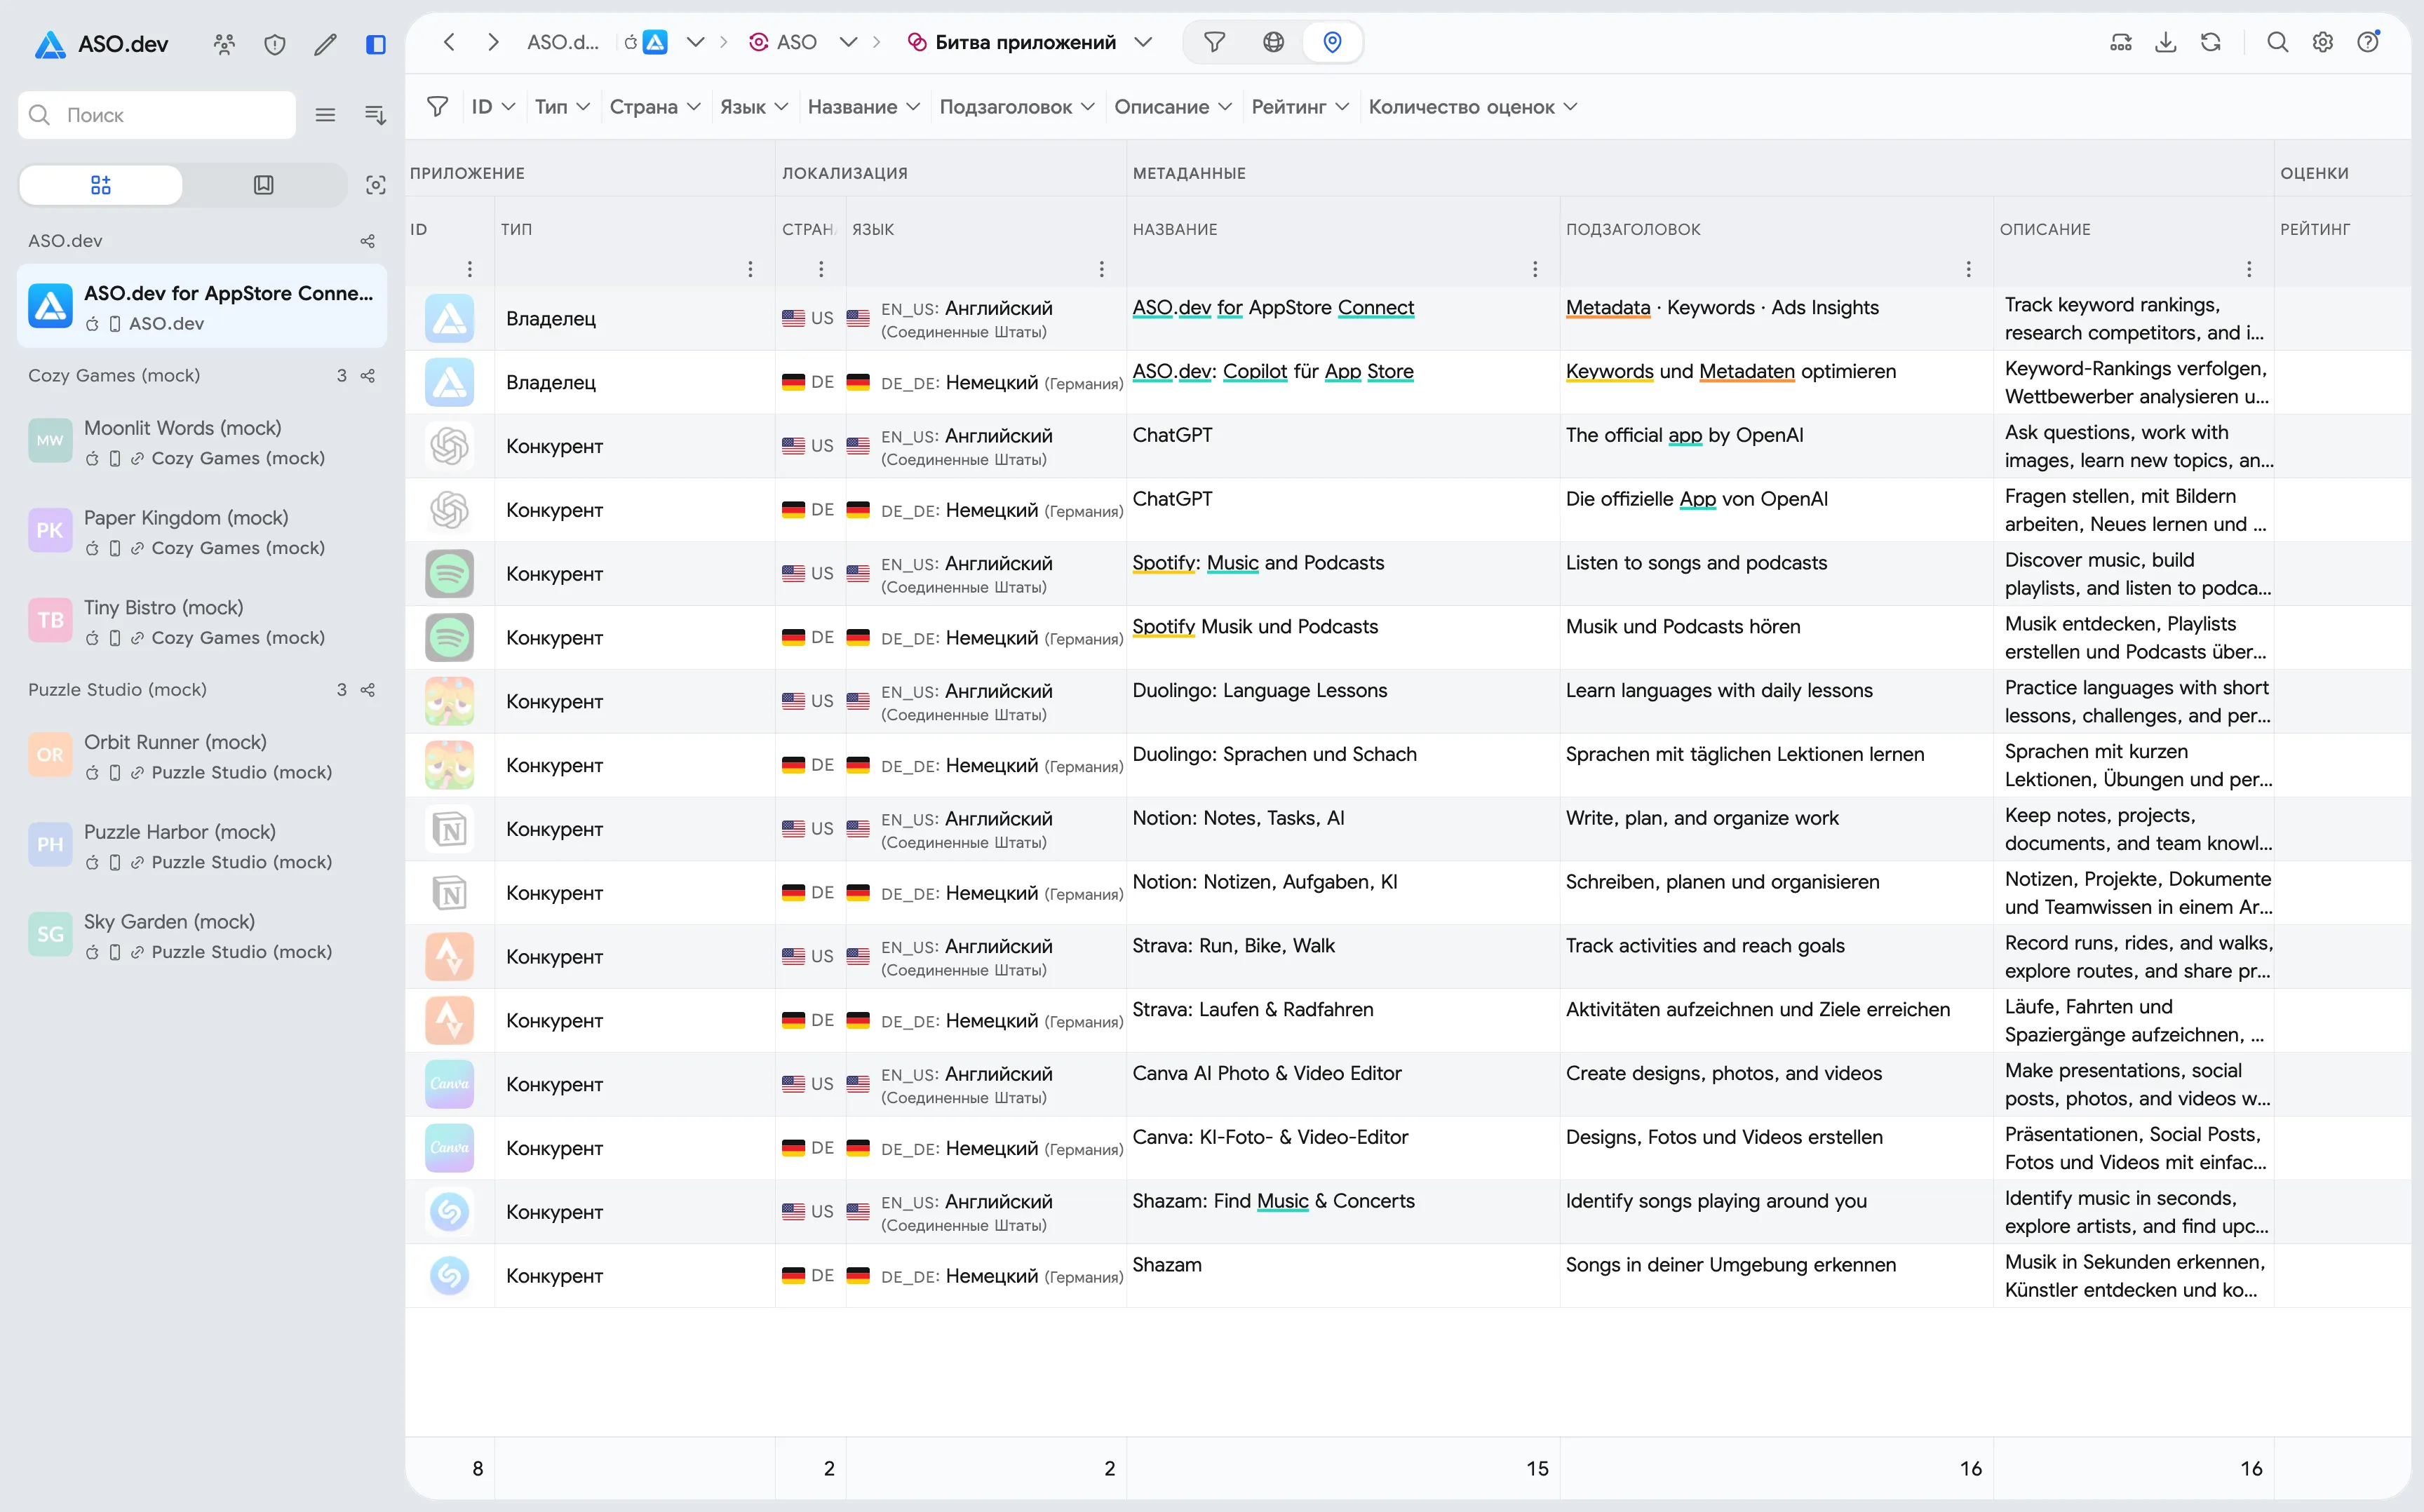
Task: Share the Cozy Games (mock) group
Action: 367,376
